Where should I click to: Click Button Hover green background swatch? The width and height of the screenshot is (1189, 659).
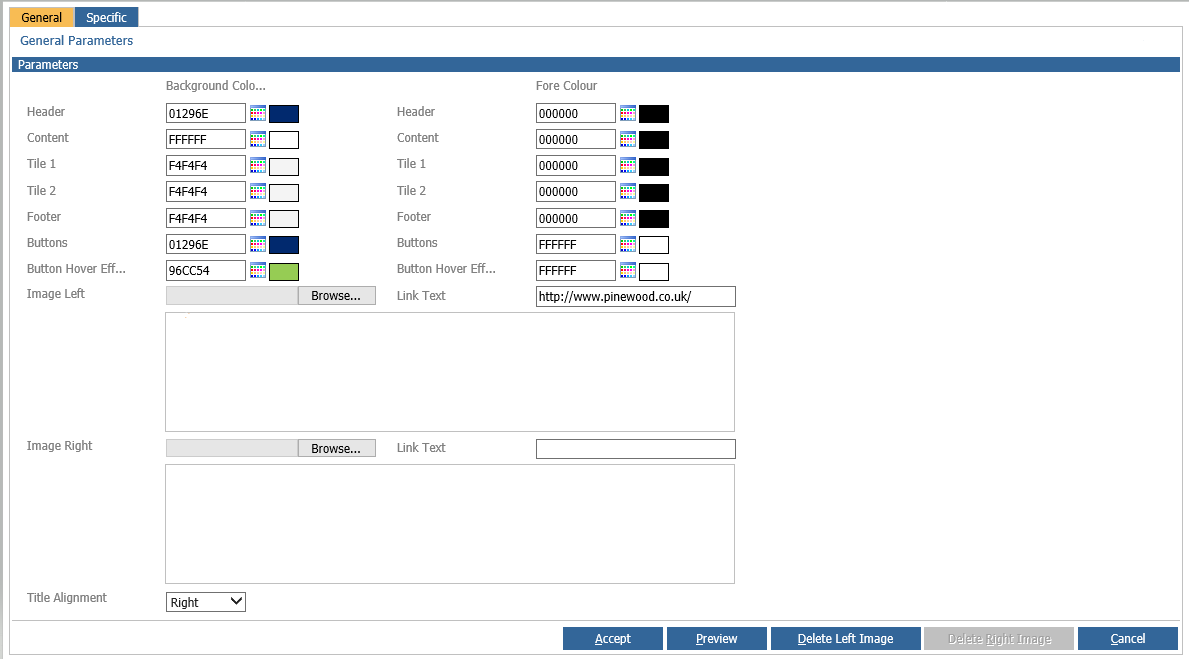click(x=284, y=271)
